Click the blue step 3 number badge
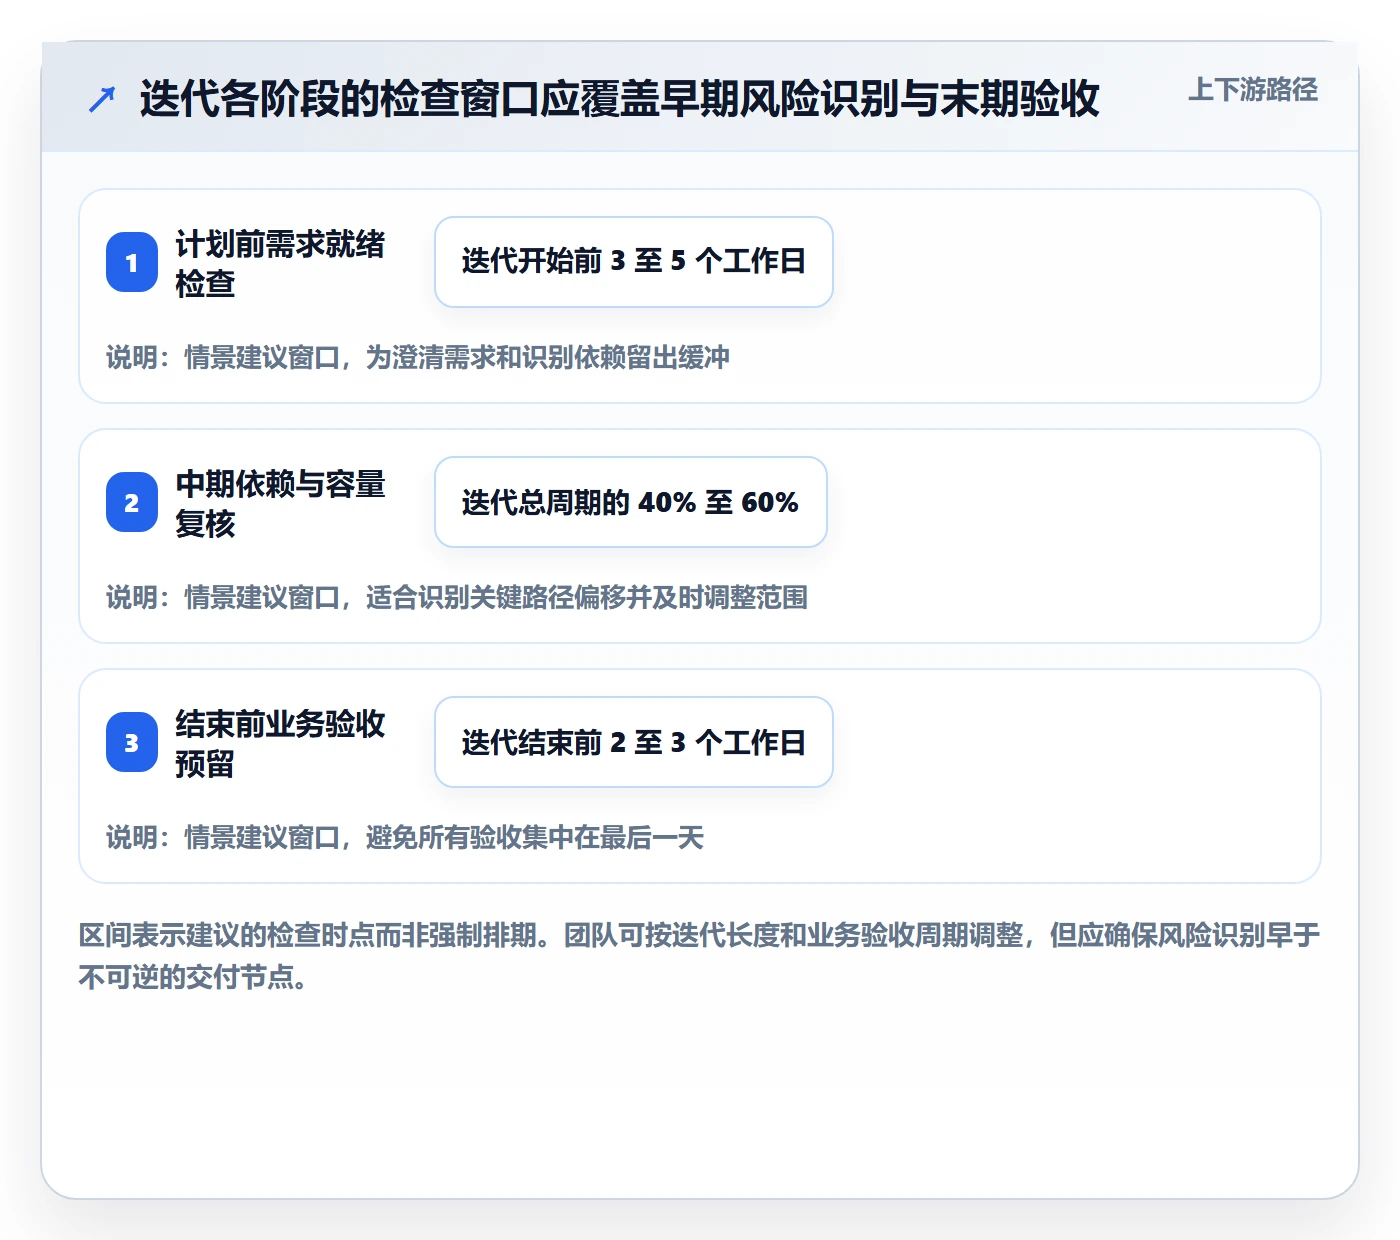 [x=132, y=742]
